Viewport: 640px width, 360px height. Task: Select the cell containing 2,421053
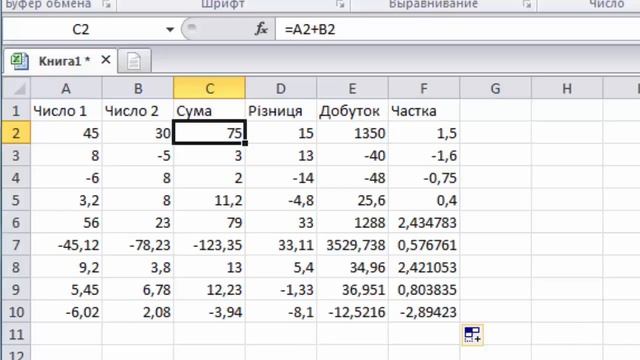point(424,267)
